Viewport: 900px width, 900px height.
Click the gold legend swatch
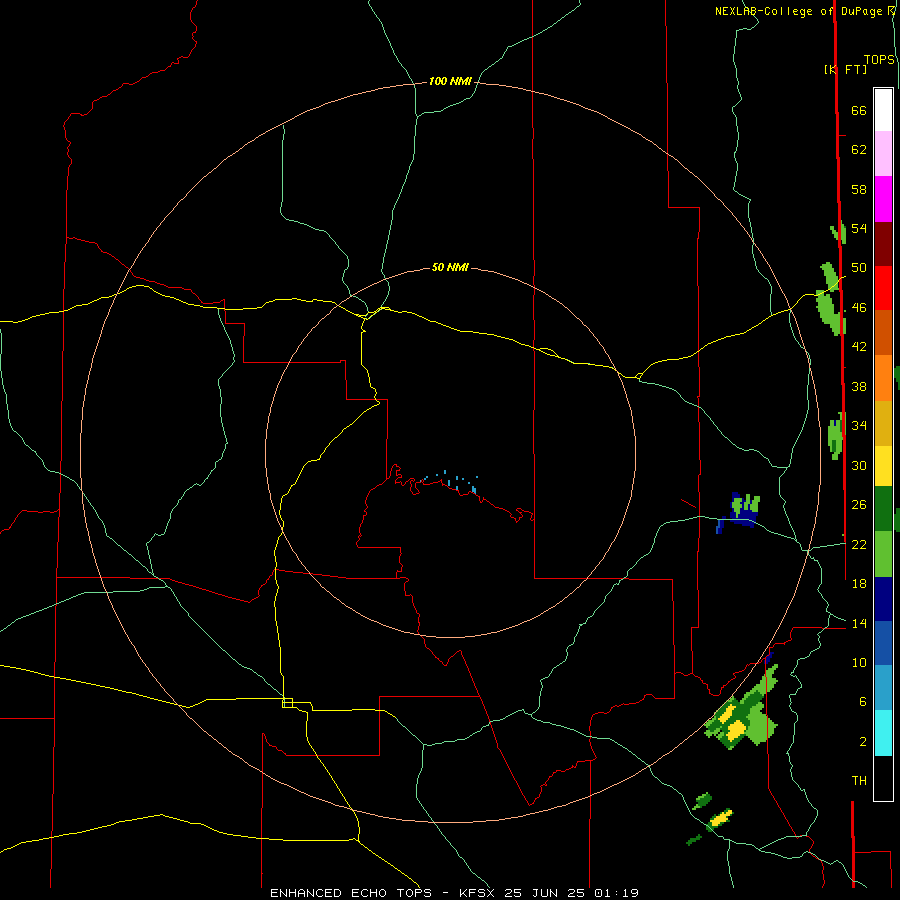pos(883,423)
